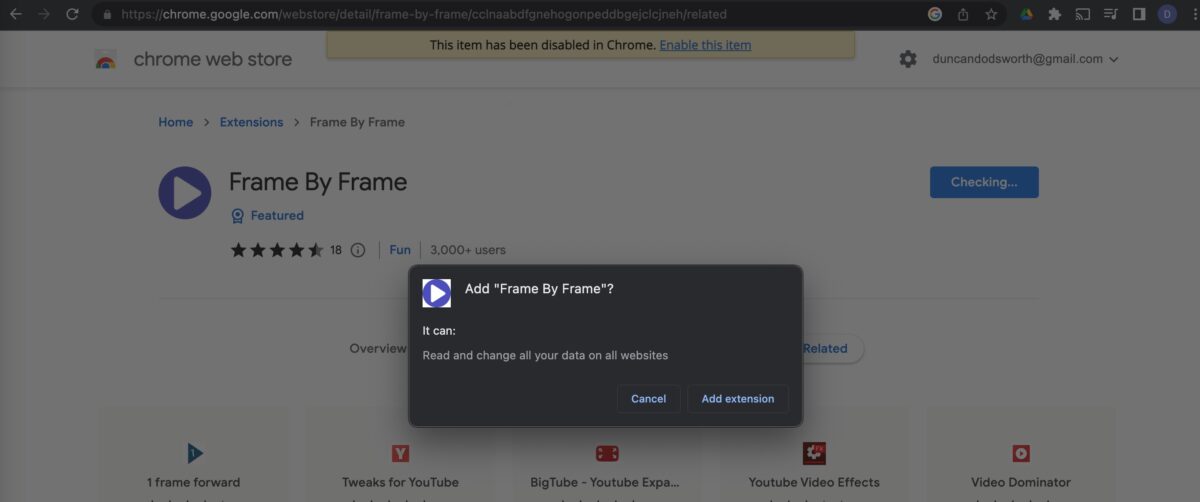Click the Chrome Web Store rainbow logo

(106, 60)
